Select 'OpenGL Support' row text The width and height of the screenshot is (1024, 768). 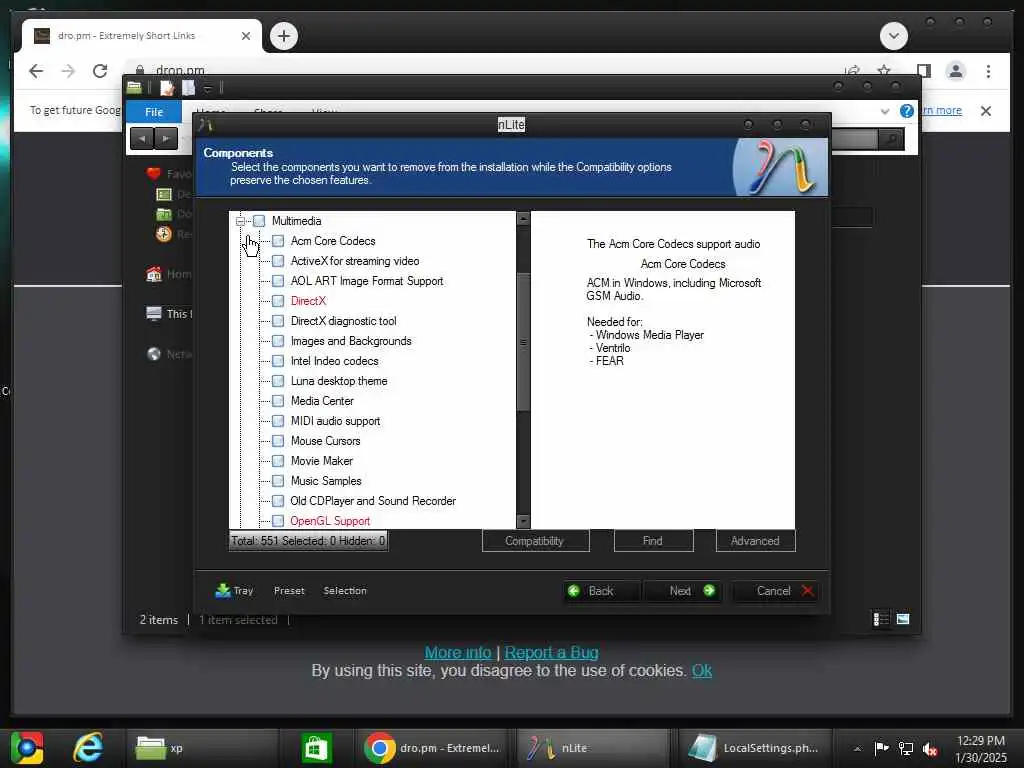click(x=330, y=521)
